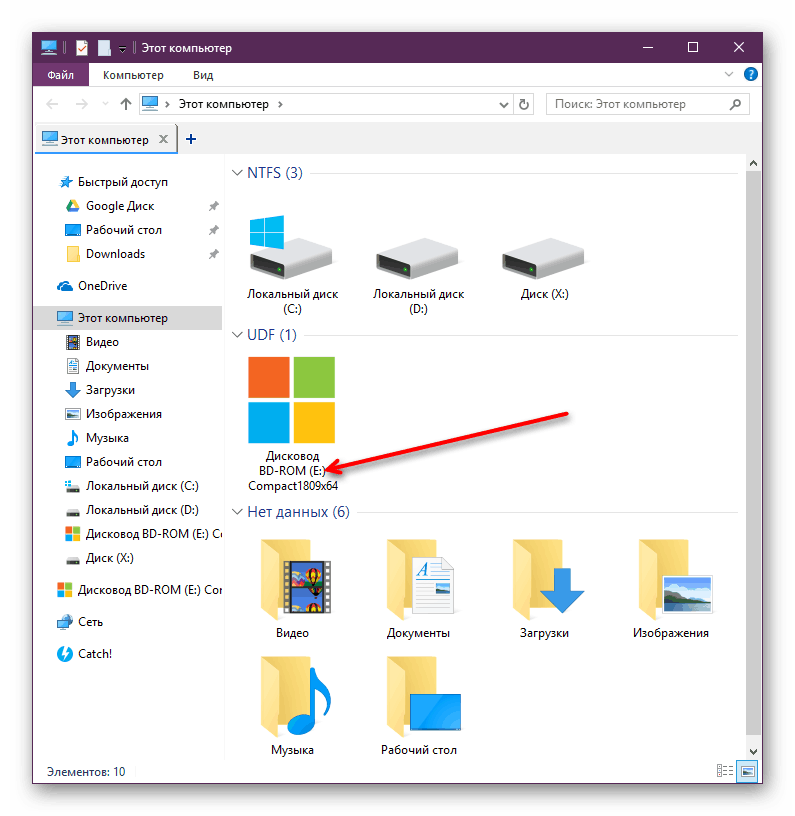
Task: Open Сеть in sidebar
Action: coord(80,621)
